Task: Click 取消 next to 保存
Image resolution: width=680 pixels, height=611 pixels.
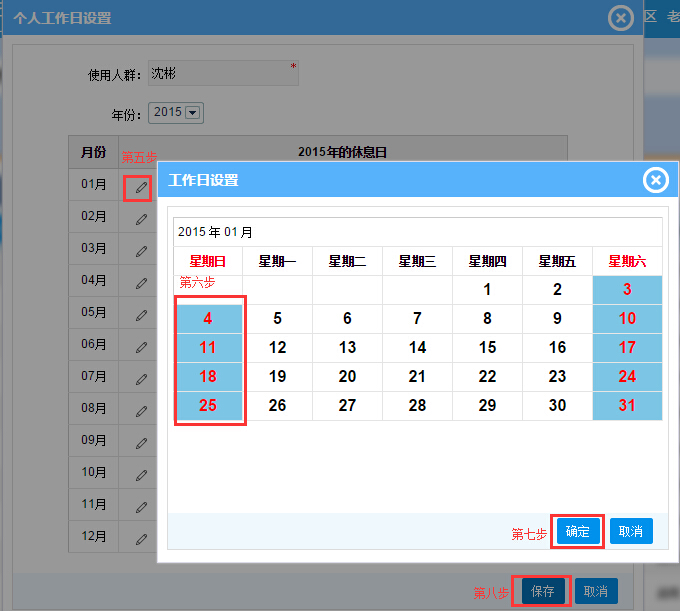Action: pos(596,591)
